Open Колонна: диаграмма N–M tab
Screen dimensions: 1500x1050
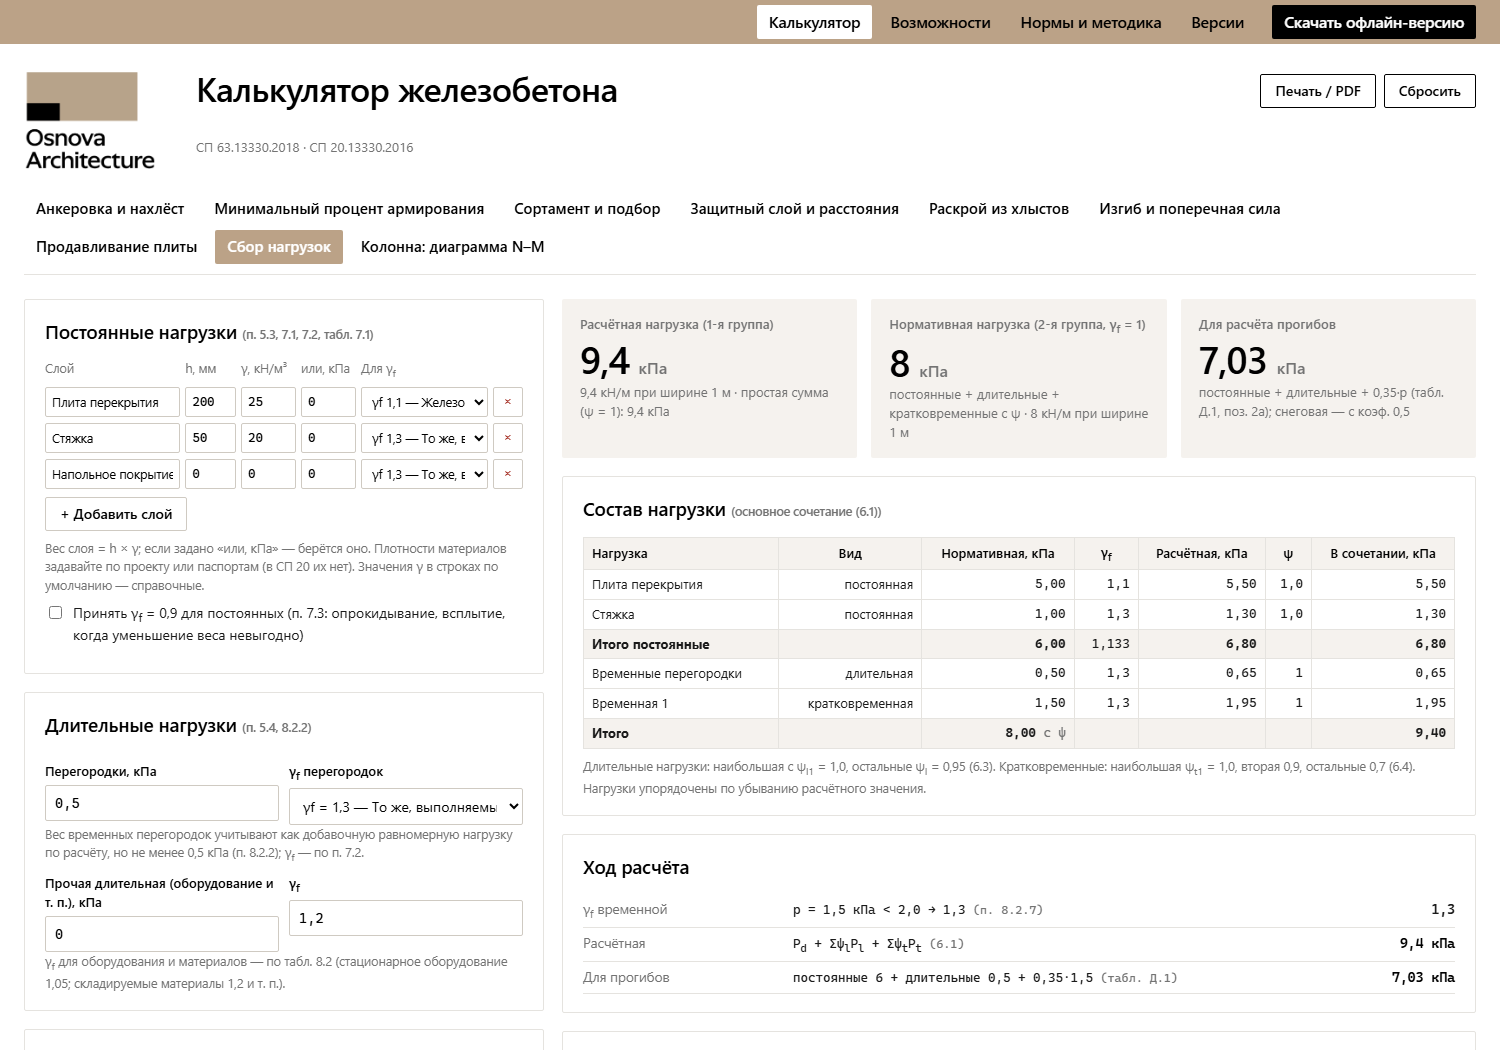click(x=452, y=247)
